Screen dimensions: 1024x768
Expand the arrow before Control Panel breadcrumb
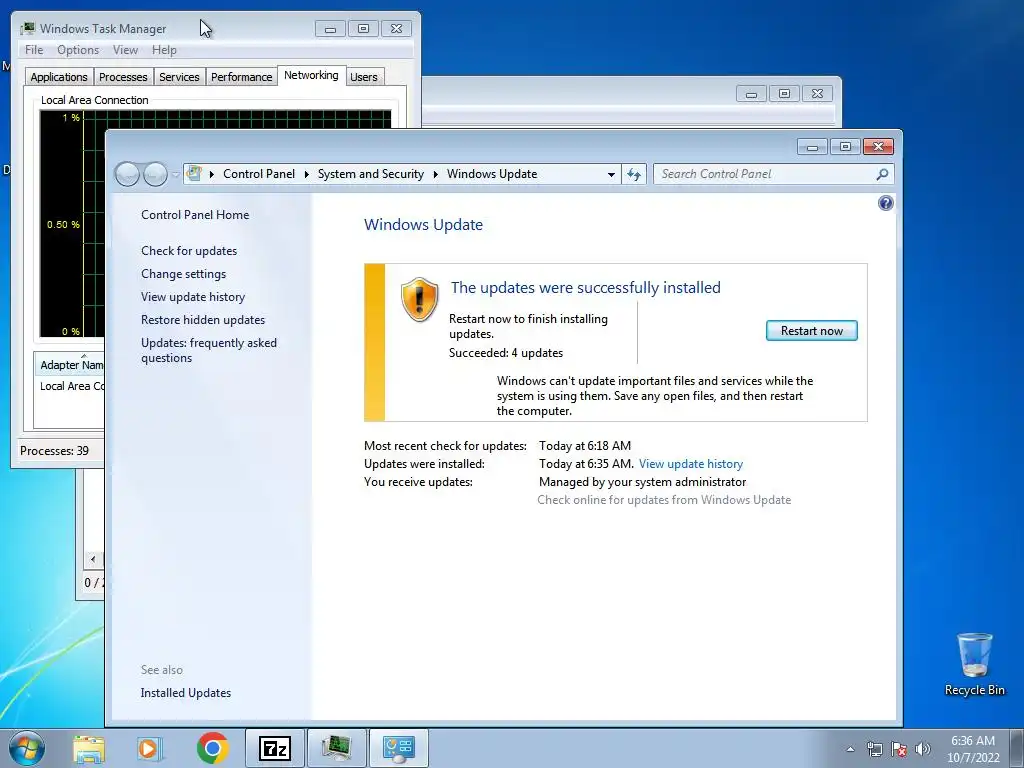(x=211, y=174)
